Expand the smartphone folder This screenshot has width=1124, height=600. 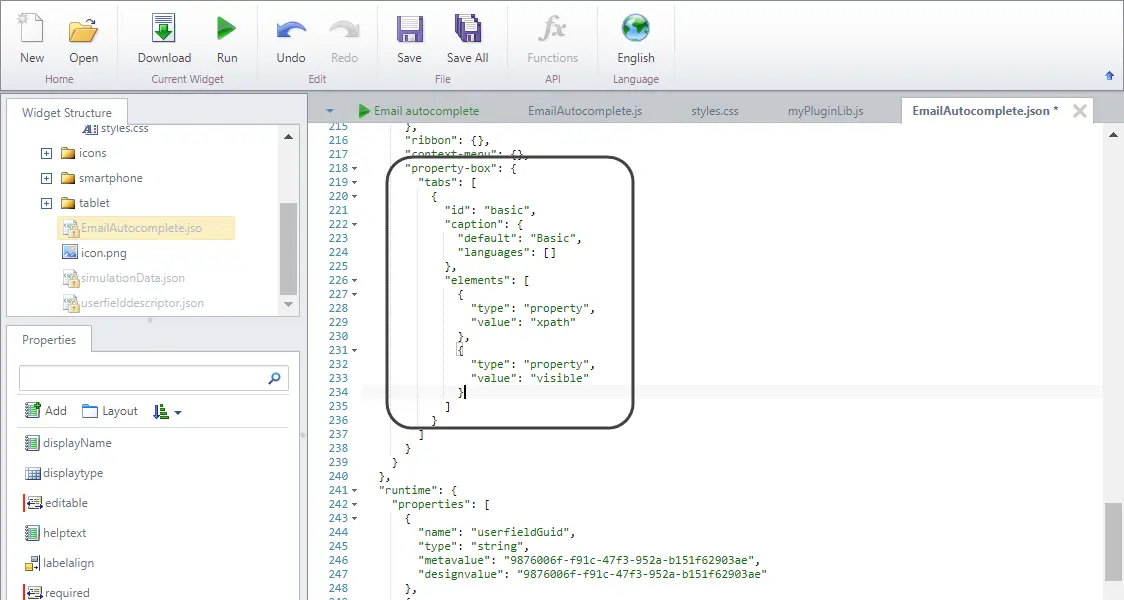(47, 178)
